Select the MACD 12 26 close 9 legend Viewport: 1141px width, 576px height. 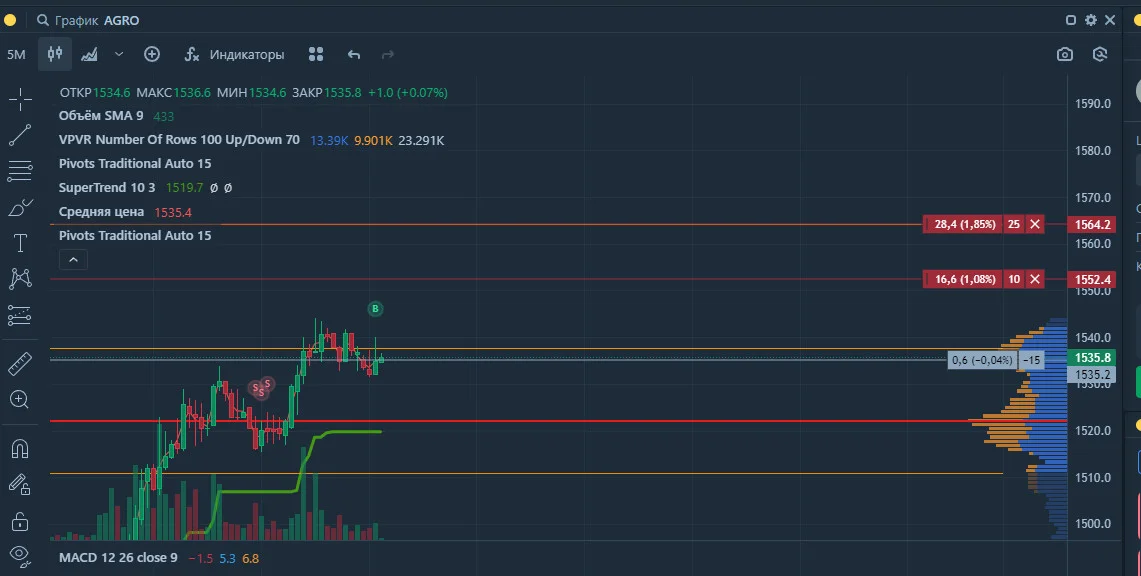(118, 558)
